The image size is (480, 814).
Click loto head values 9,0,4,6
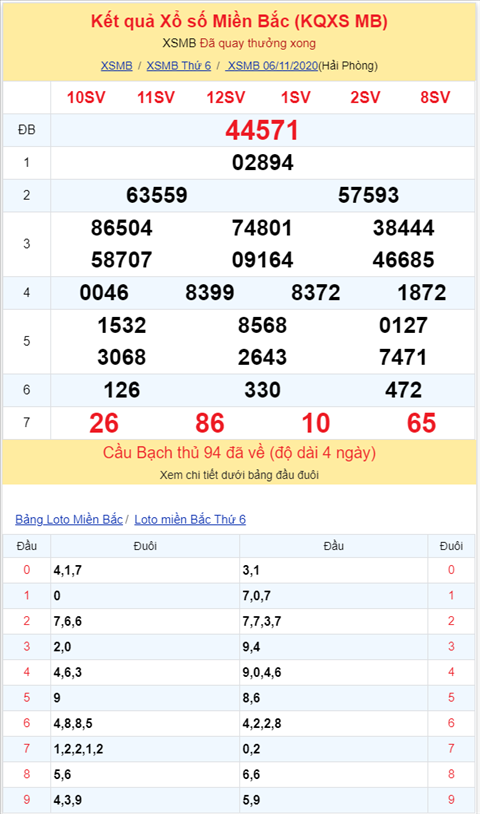(x=262, y=672)
